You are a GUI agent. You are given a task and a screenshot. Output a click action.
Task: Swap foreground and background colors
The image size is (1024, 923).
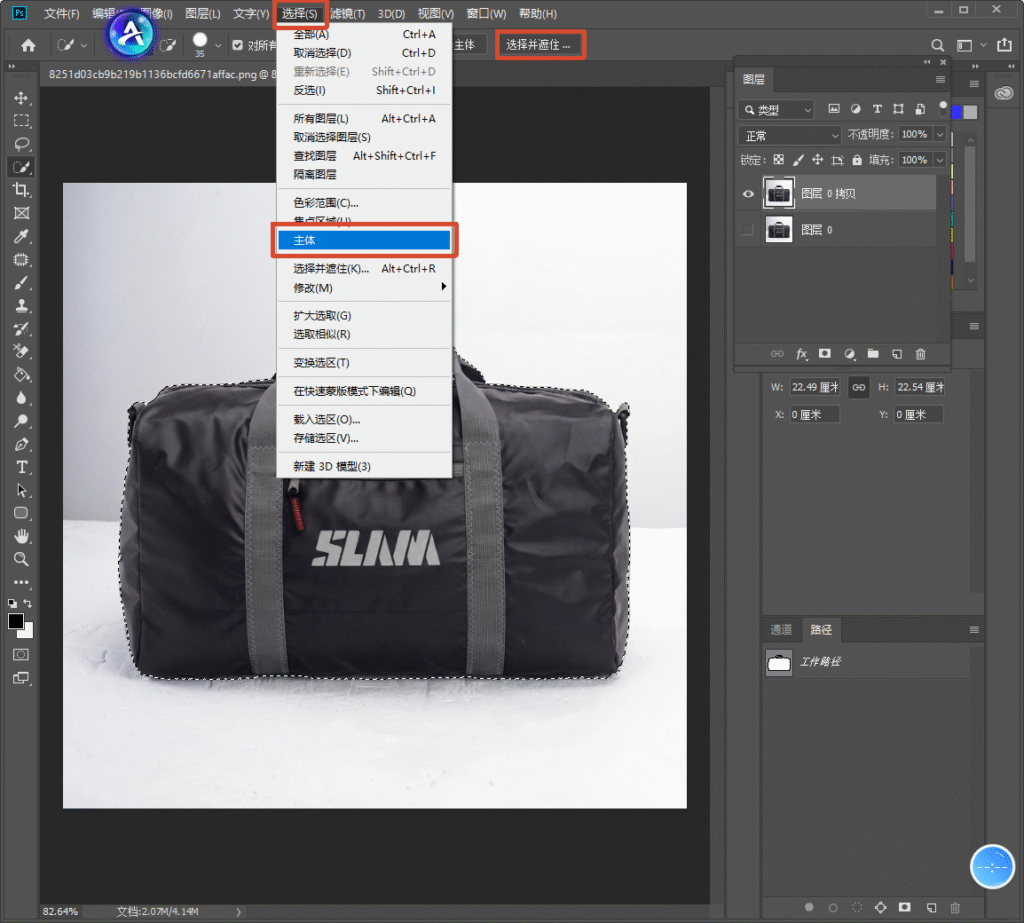pos(27,603)
